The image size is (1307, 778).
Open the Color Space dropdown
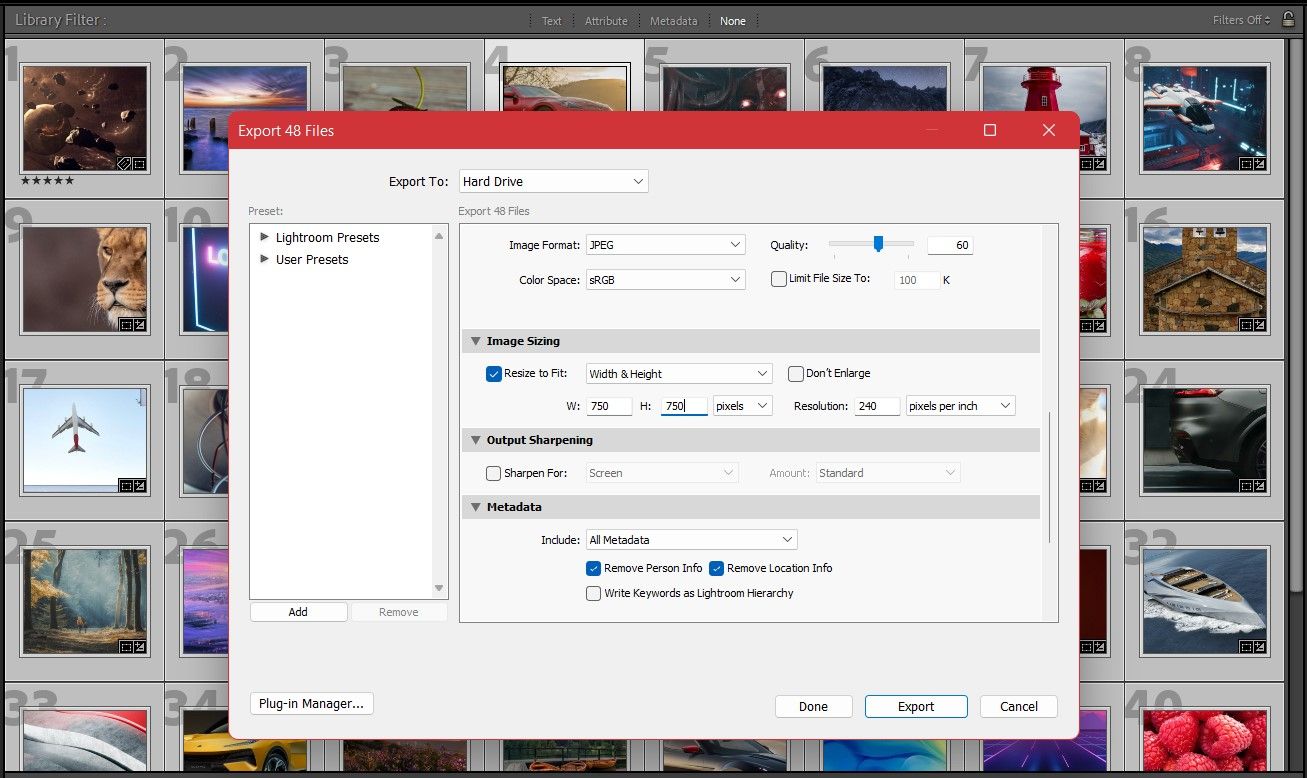click(665, 280)
